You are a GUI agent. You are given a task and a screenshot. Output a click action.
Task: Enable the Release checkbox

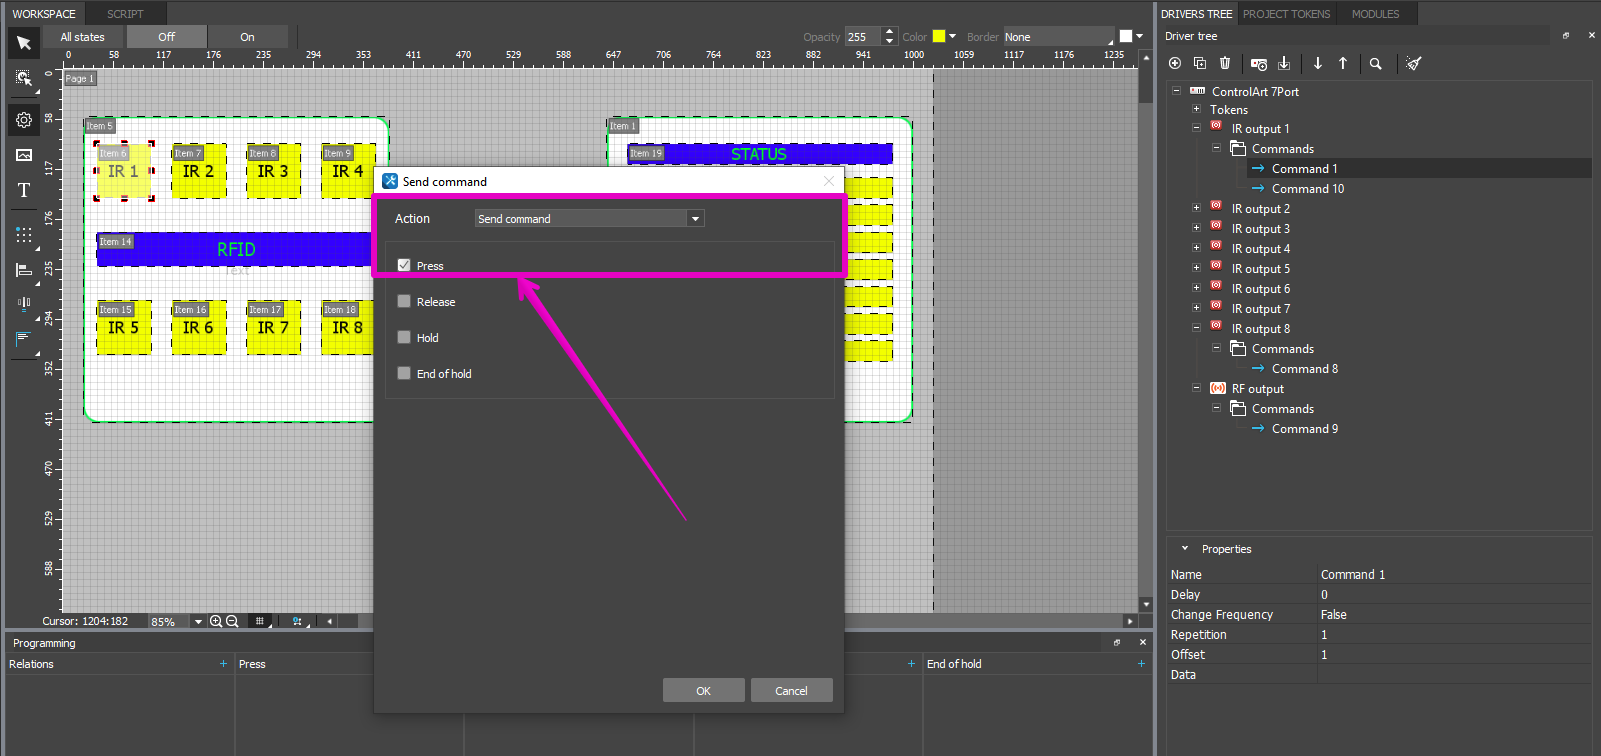pos(404,301)
